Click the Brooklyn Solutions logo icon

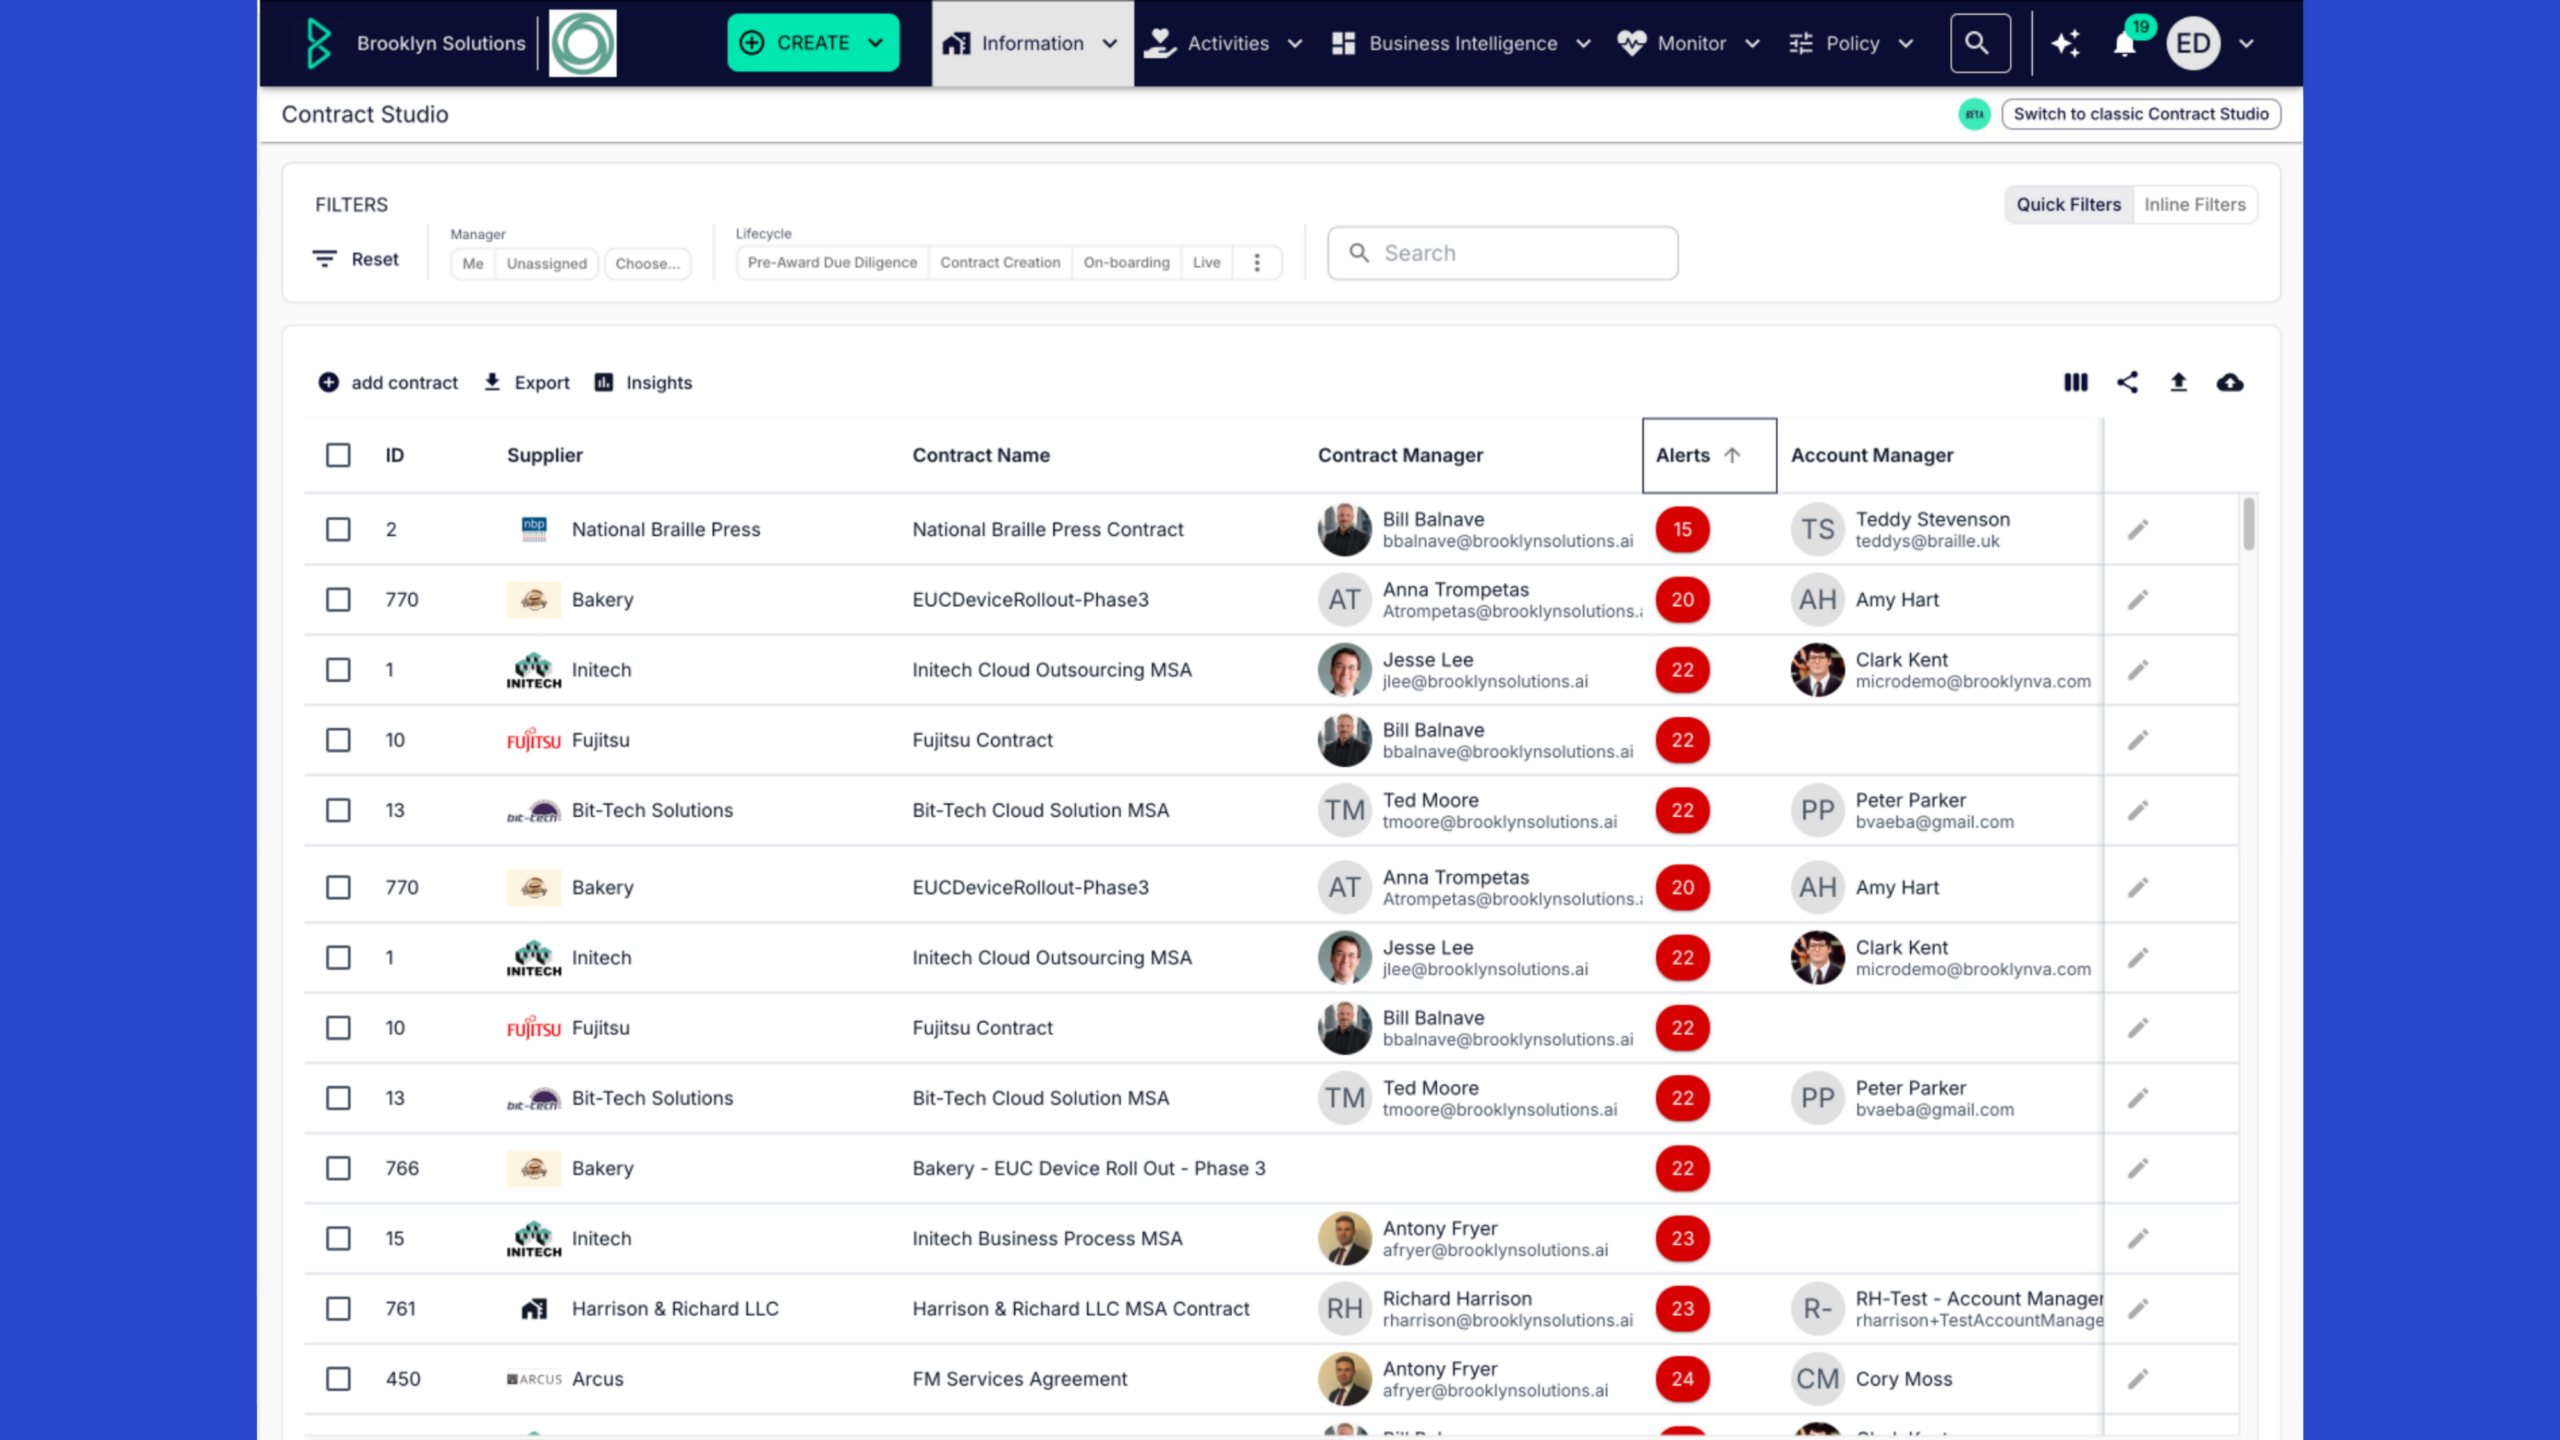318,43
